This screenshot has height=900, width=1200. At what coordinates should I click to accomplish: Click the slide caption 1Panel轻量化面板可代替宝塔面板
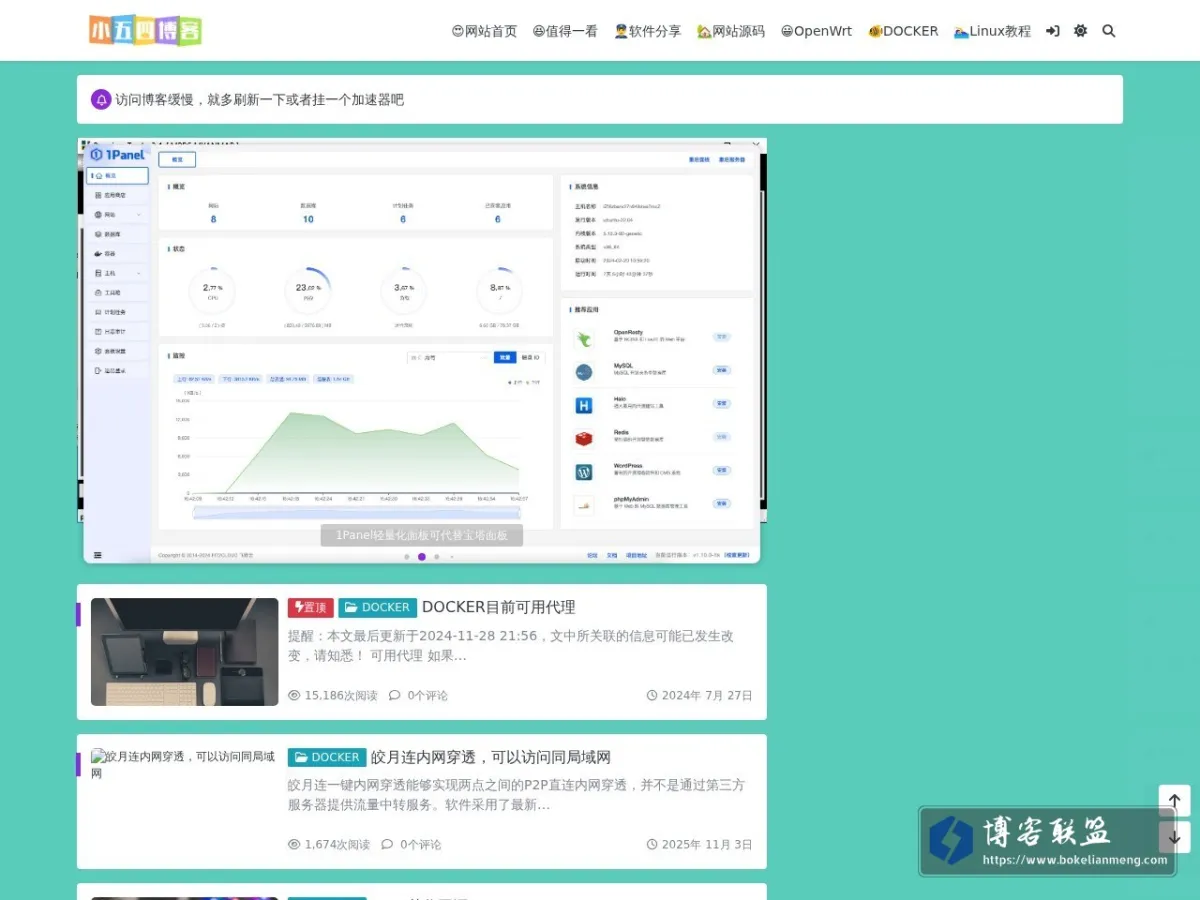(x=422, y=535)
